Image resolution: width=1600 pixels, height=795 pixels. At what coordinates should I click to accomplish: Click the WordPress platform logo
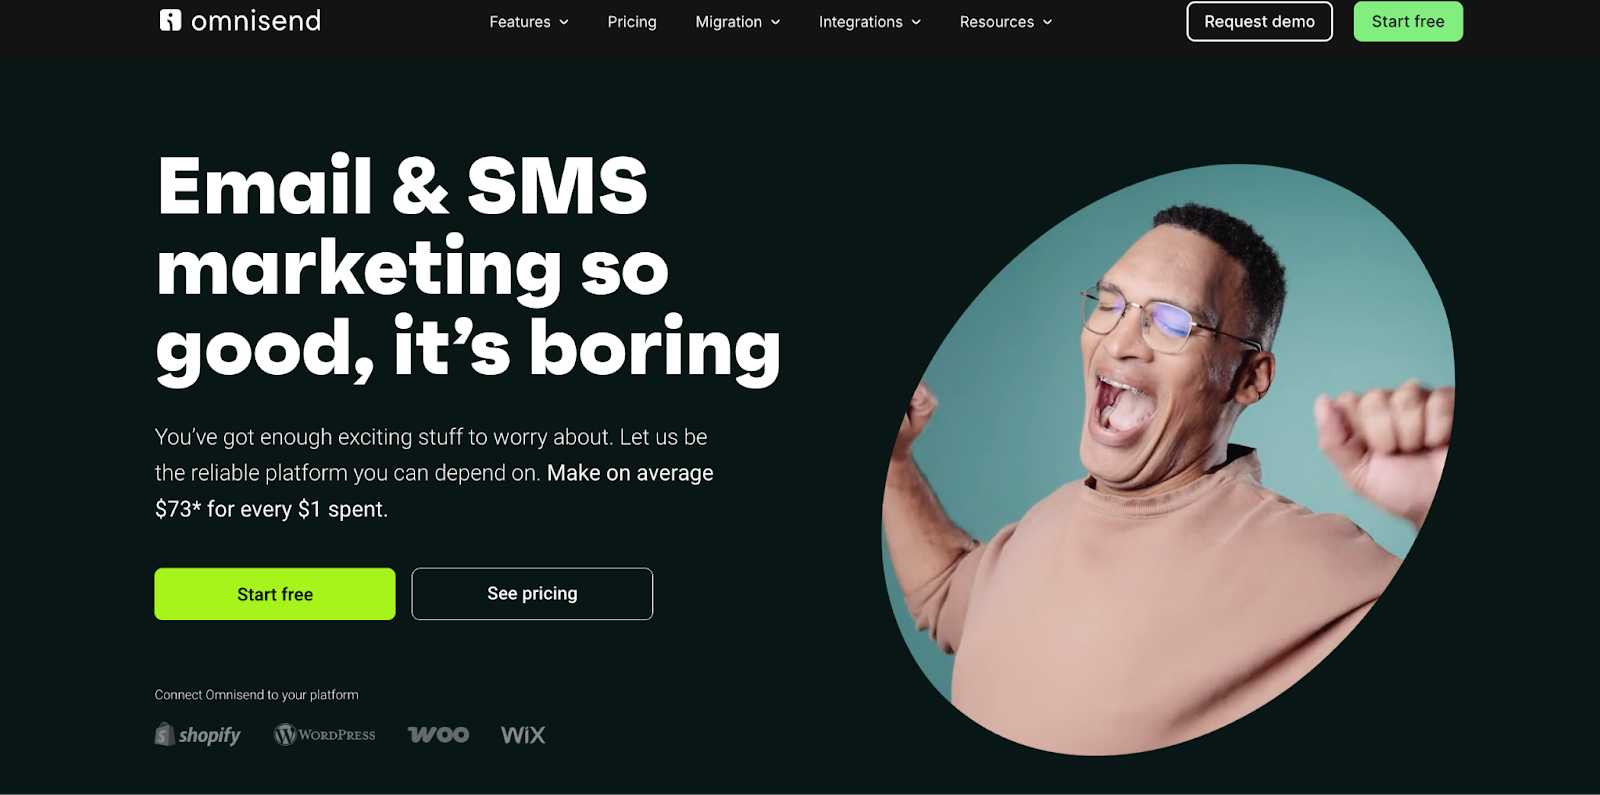coord(325,735)
